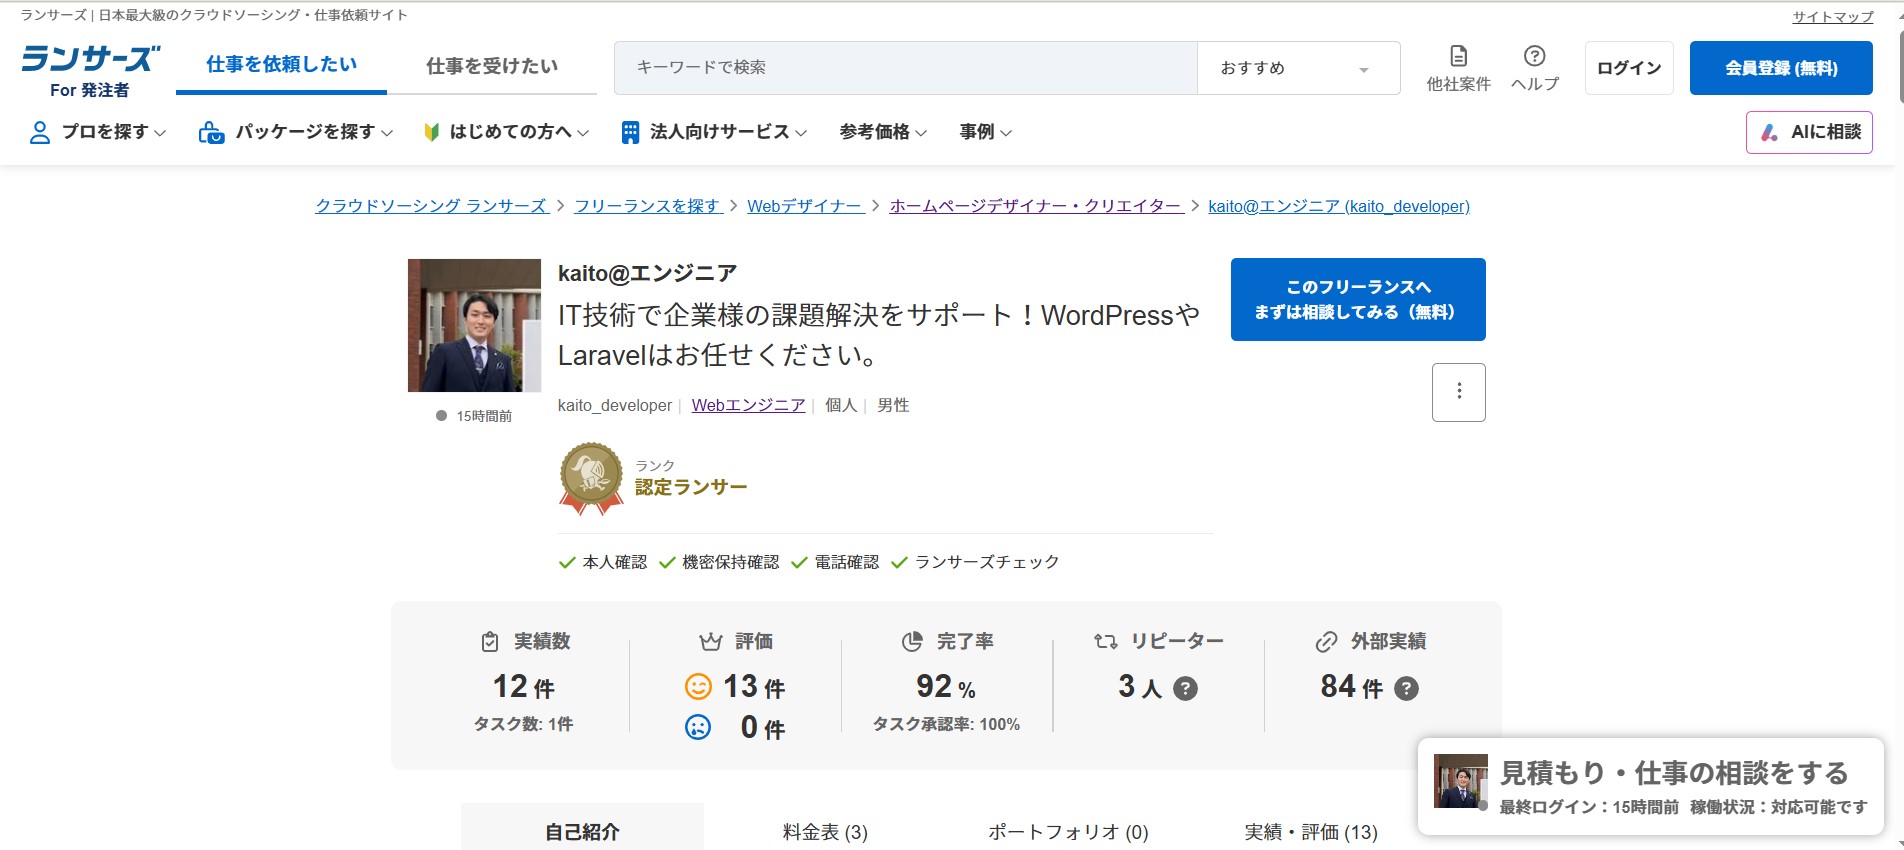Switch to the 仕事を依頼したい tab
The height and width of the screenshot is (850, 1904).
[x=281, y=65]
